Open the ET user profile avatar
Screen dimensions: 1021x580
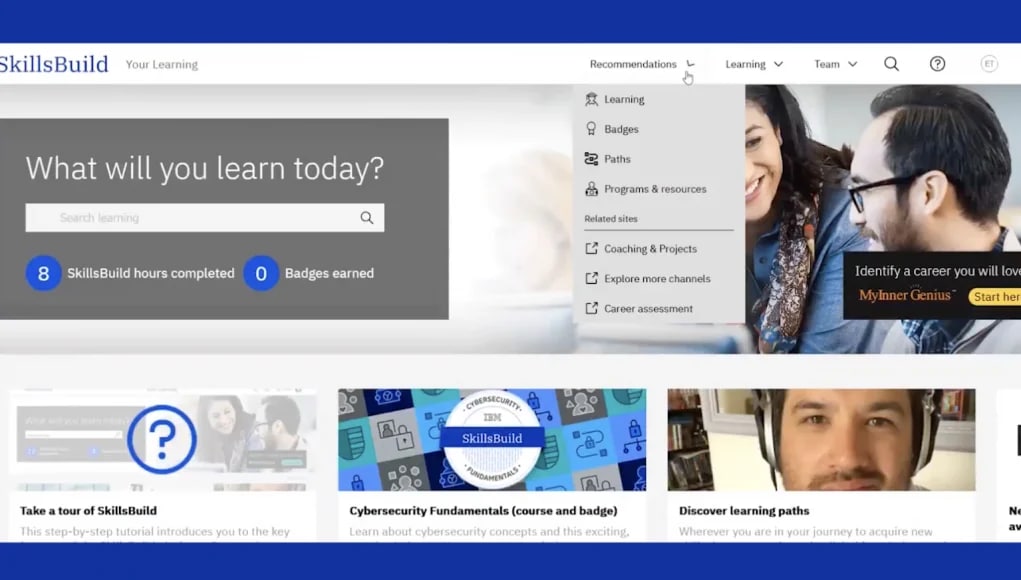point(989,64)
